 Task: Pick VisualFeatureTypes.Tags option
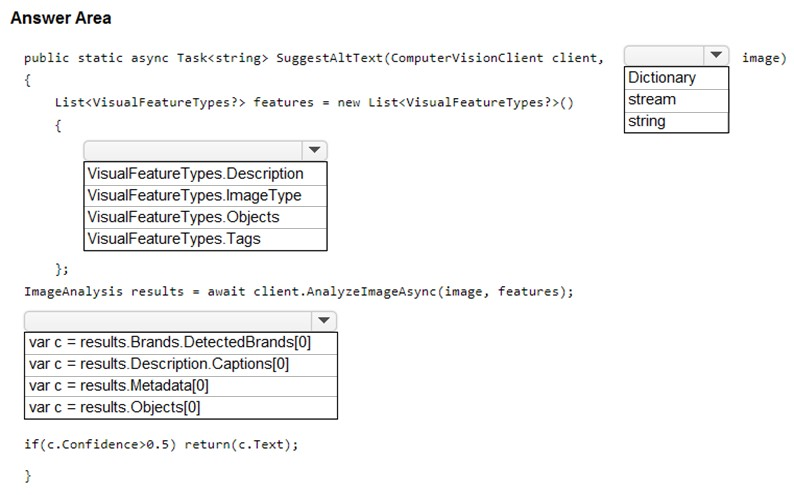coord(205,239)
